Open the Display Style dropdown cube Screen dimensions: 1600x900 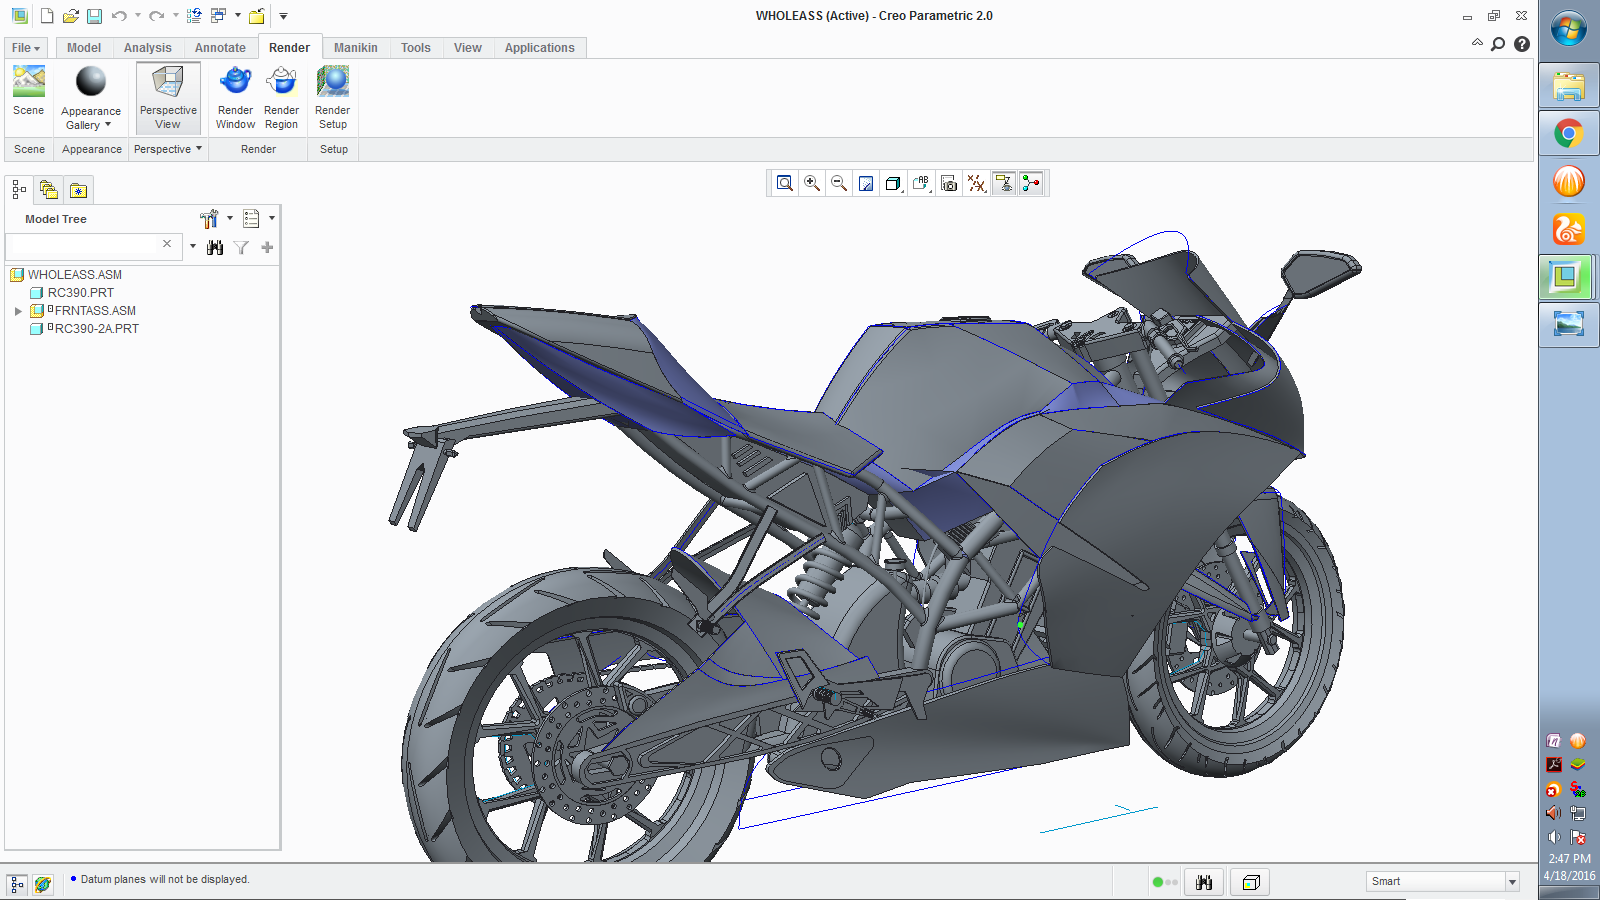[893, 183]
